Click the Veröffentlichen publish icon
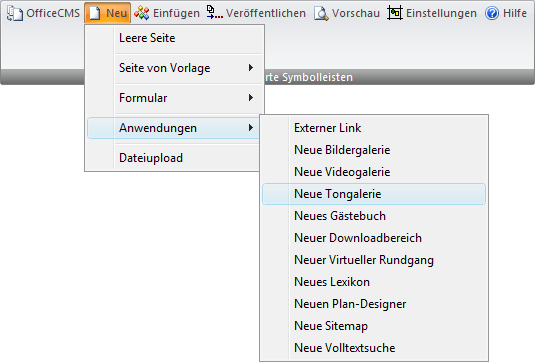 215,13
